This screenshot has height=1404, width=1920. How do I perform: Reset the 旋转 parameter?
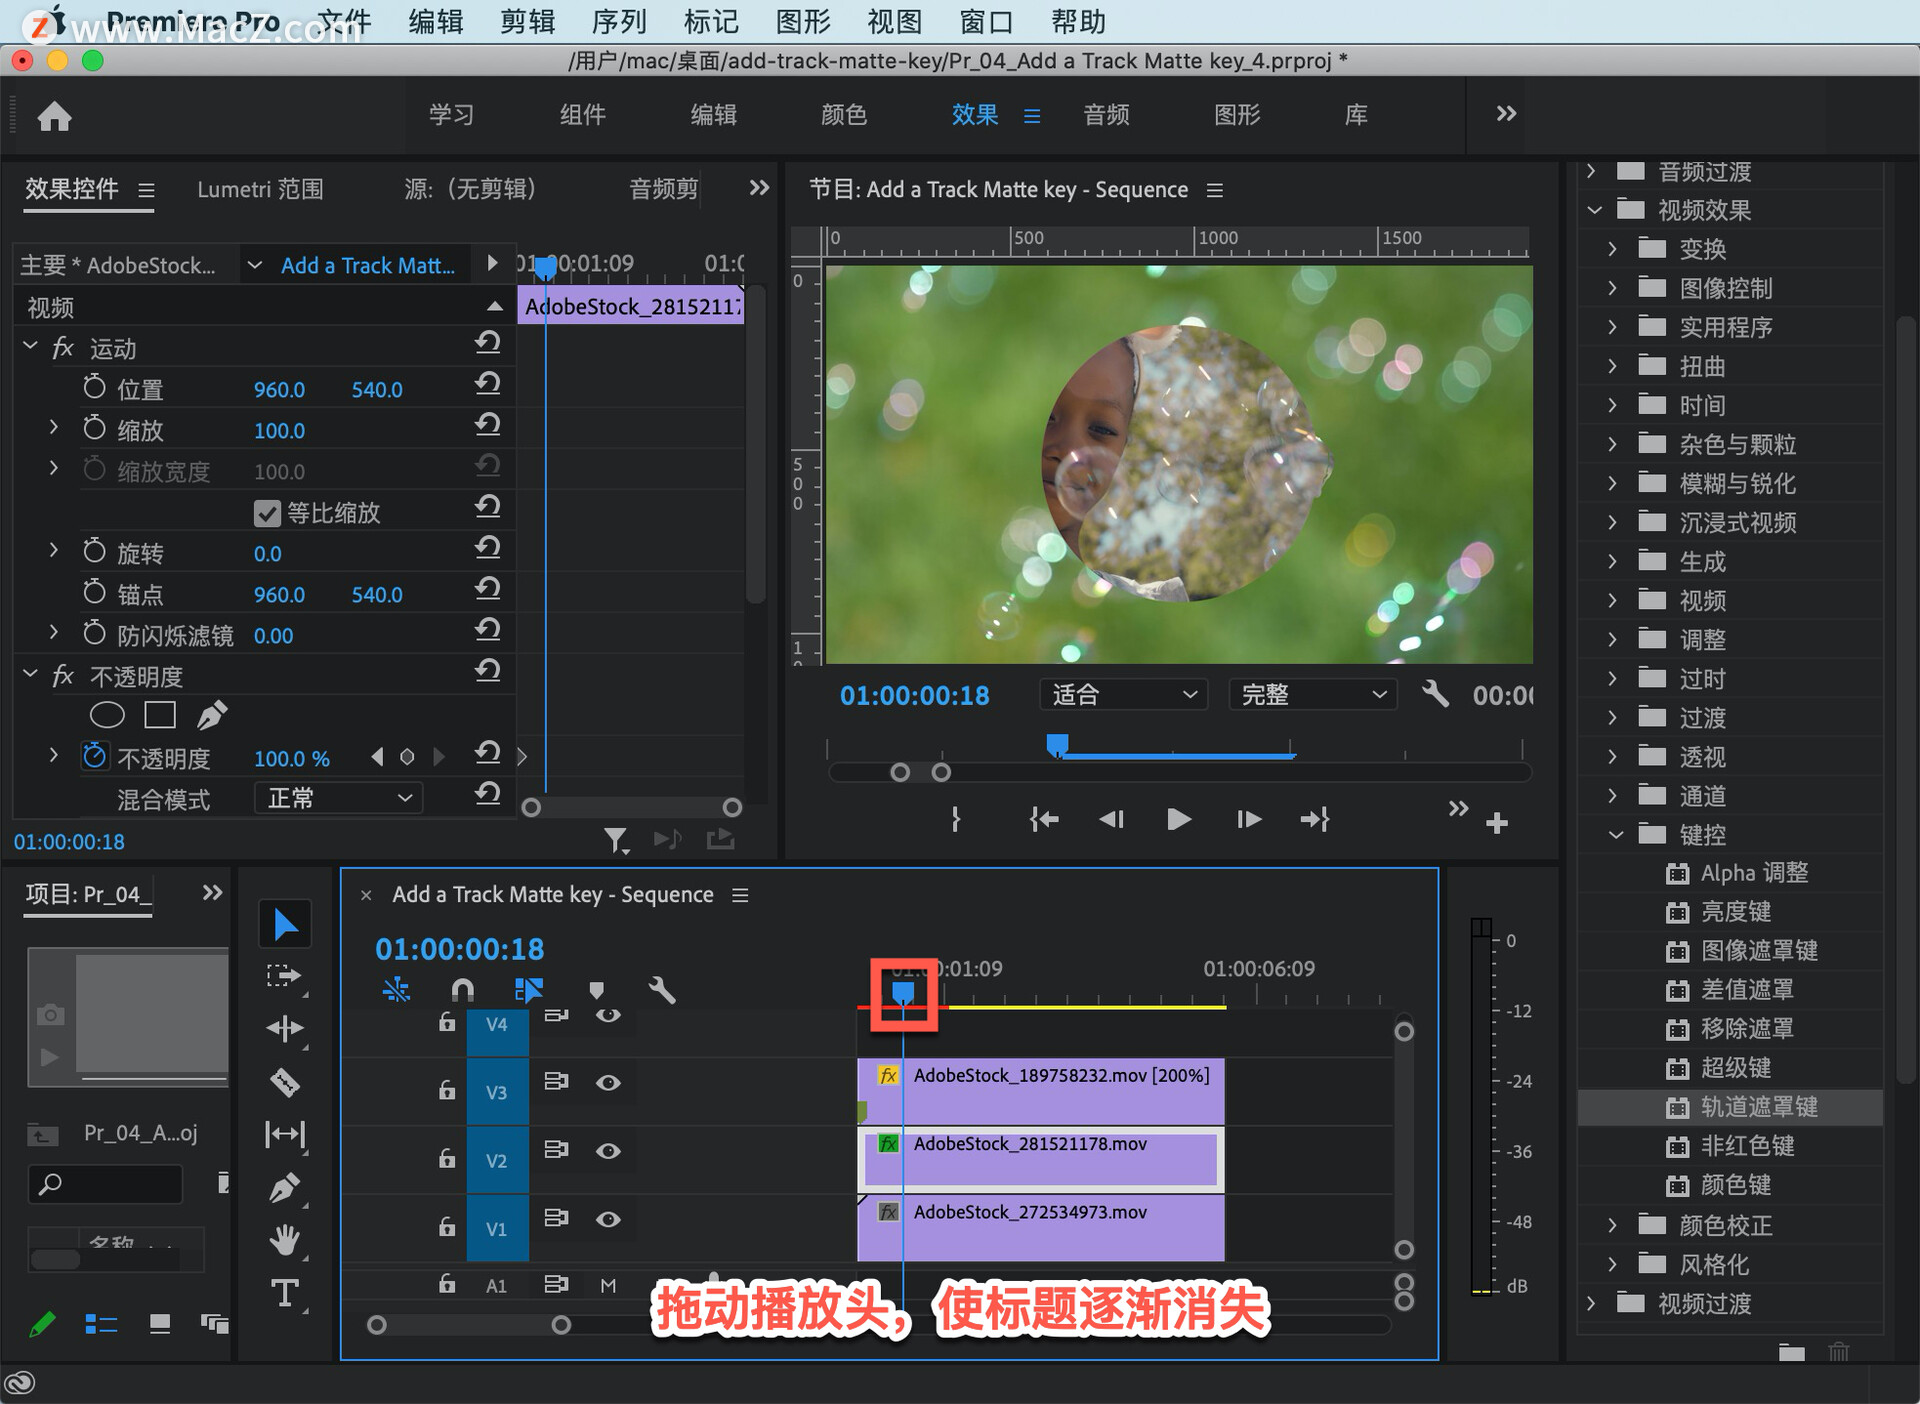click(487, 549)
